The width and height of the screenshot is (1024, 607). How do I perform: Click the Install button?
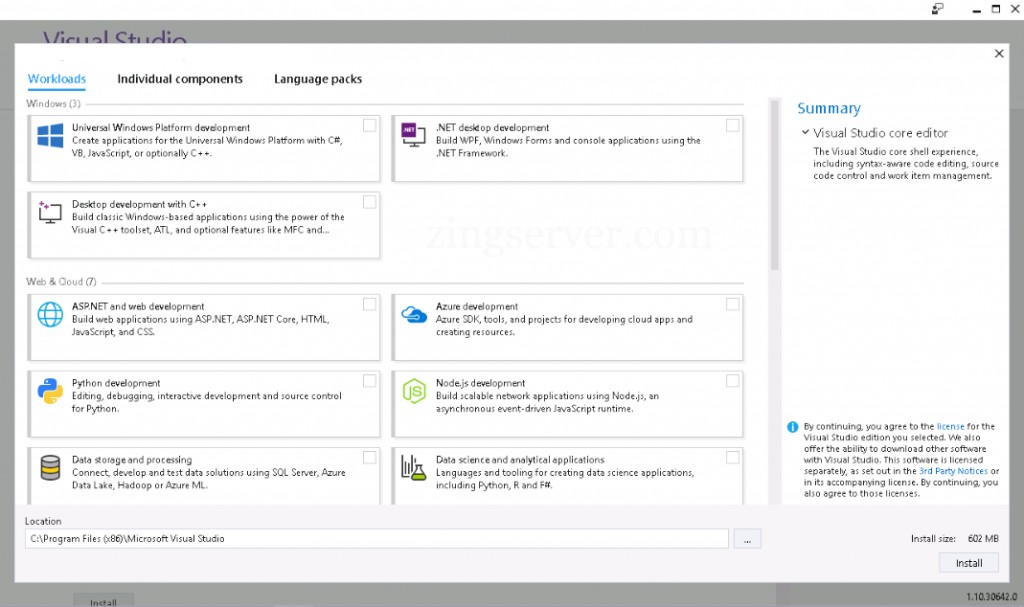968,562
